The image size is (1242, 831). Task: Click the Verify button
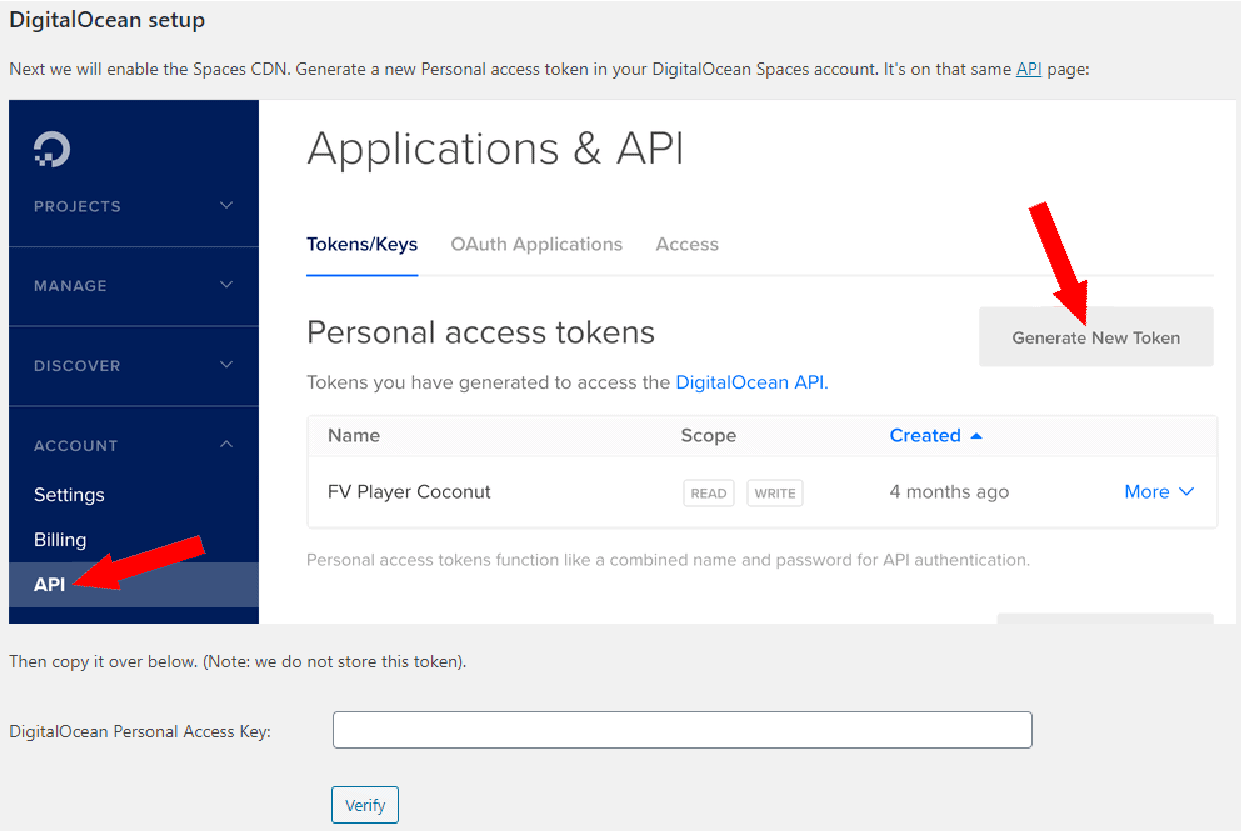(365, 805)
